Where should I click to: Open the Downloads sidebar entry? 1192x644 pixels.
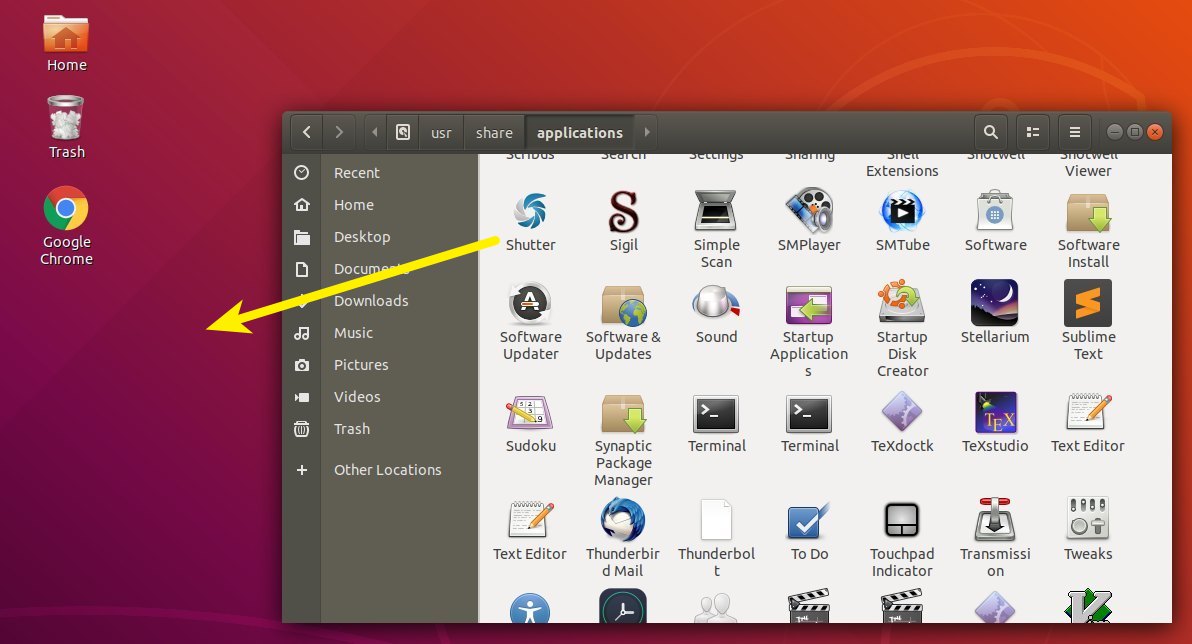point(371,301)
